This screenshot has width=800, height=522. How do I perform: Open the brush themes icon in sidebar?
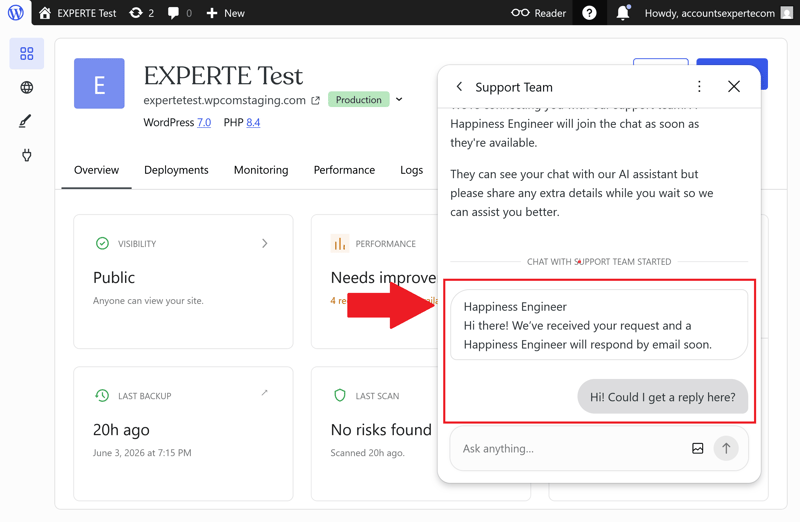point(25,121)
